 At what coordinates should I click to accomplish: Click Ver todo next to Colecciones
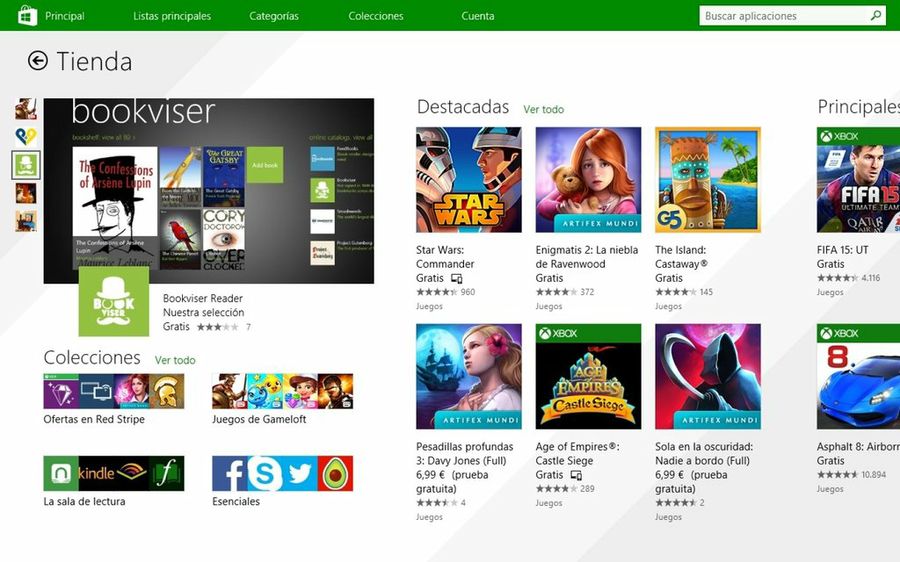tap(175, 360)
